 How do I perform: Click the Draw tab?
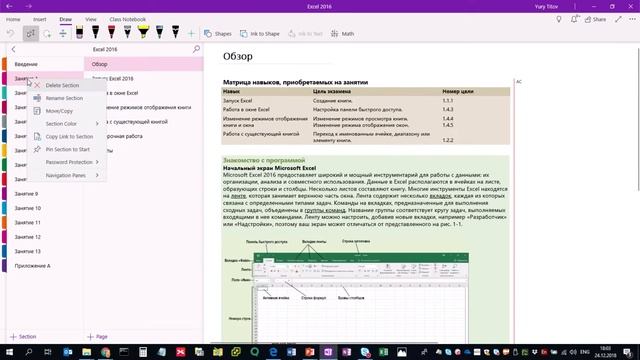tap(65, 19)
